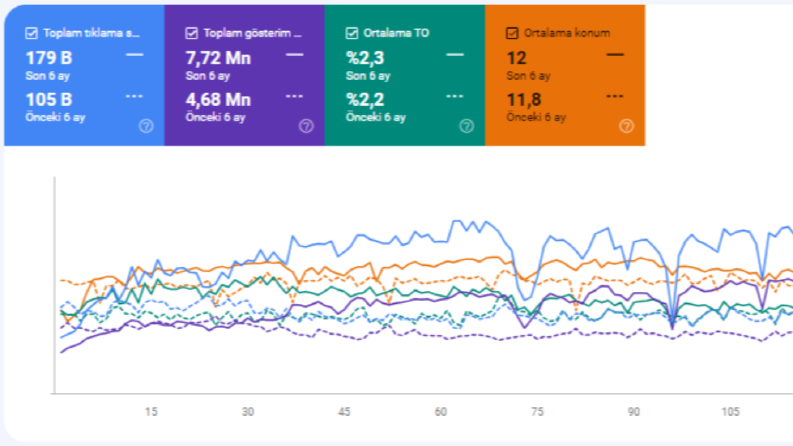Uncheck the Ortalama TO checkbox
The height and width of the screenshot is (446, 793).
tap(351, 33)
